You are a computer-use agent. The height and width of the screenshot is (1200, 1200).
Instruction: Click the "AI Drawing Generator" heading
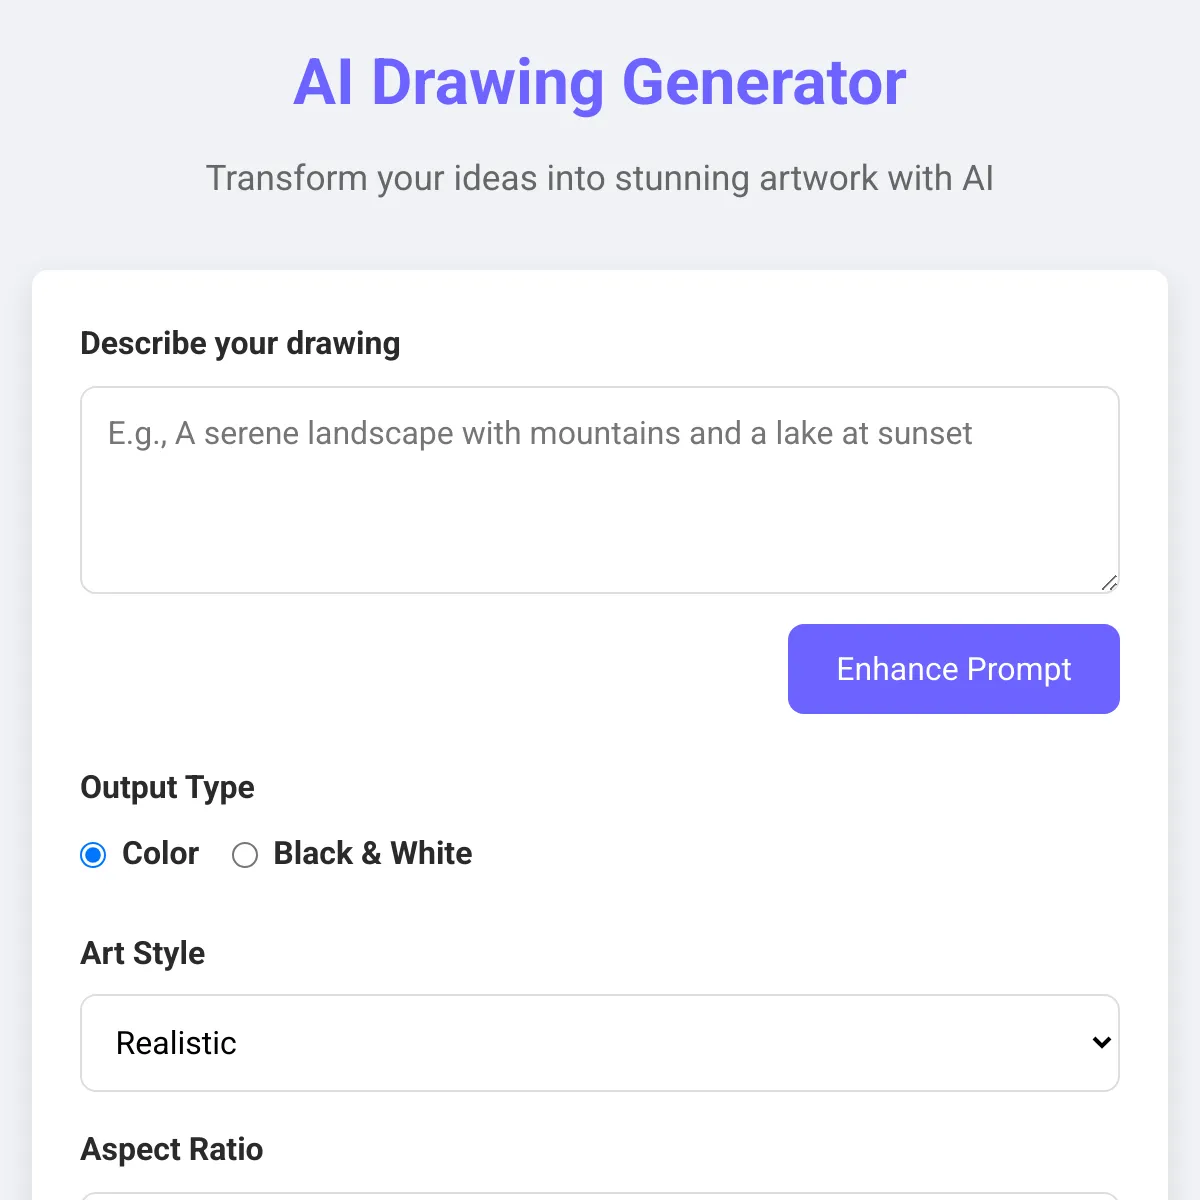point(600,82)
